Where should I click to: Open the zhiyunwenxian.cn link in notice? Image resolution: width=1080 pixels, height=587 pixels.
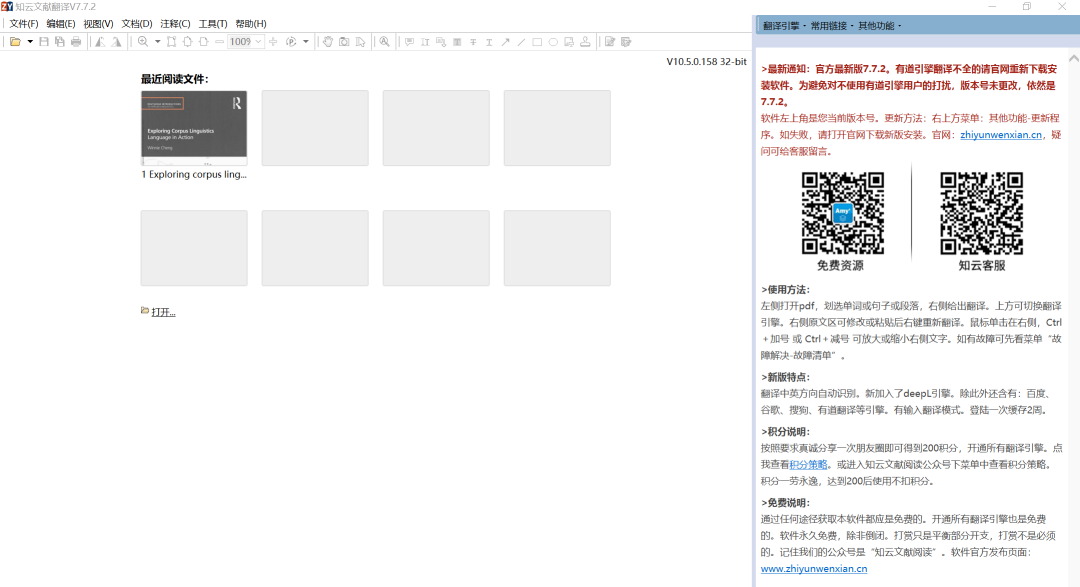pos(1001,135)
